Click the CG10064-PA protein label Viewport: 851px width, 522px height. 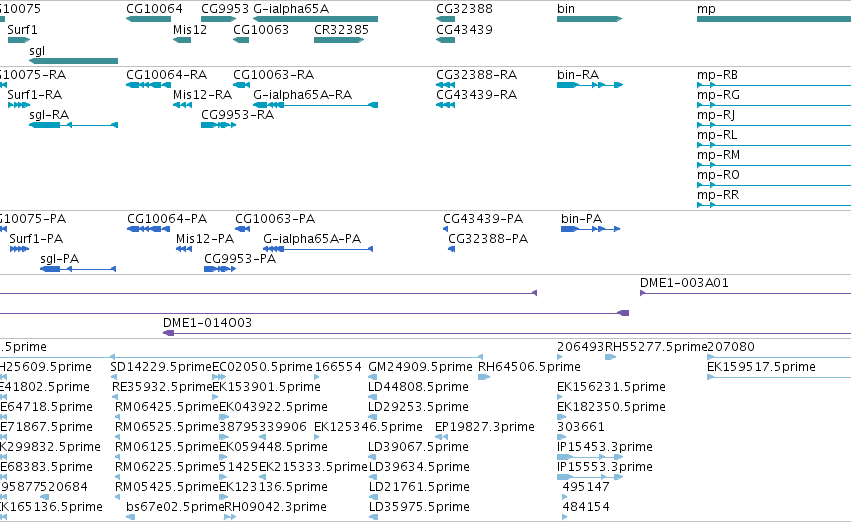[167, 219]
